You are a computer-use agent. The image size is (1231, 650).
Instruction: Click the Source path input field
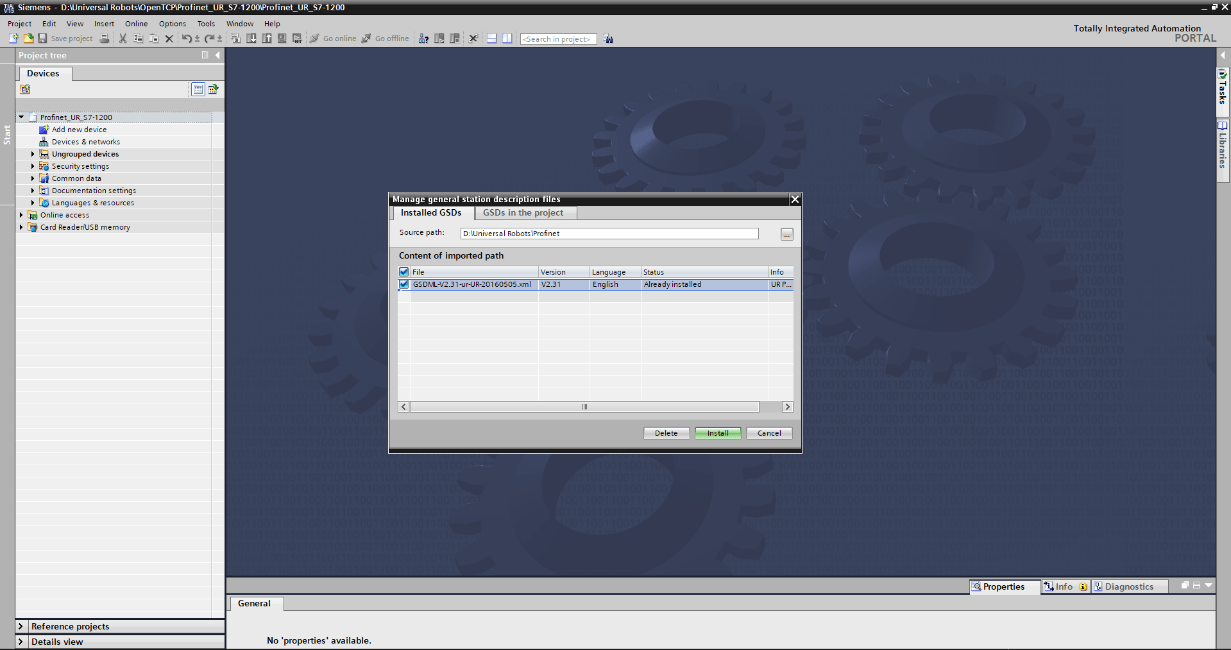tap(609, 234)
